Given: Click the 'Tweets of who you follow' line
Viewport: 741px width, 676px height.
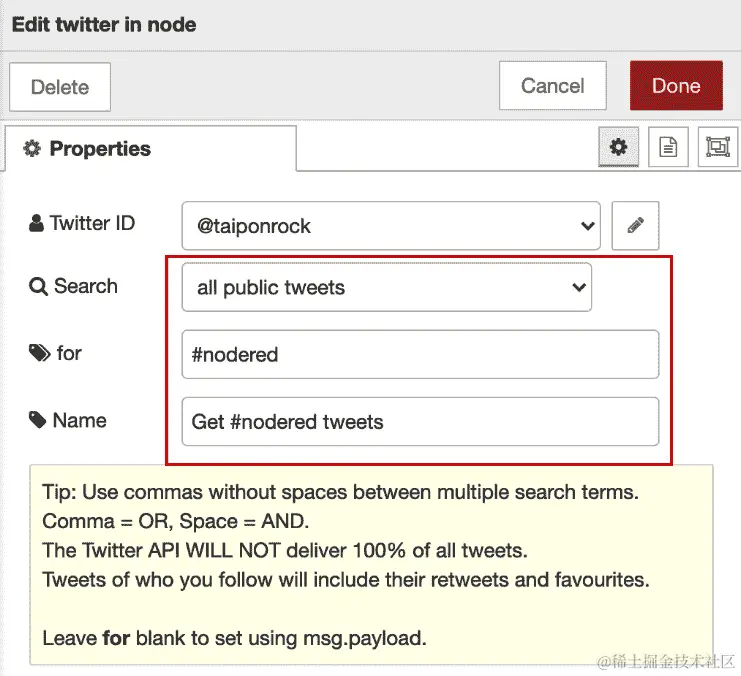Looking at the screenshot, I should tap(346, 580).
